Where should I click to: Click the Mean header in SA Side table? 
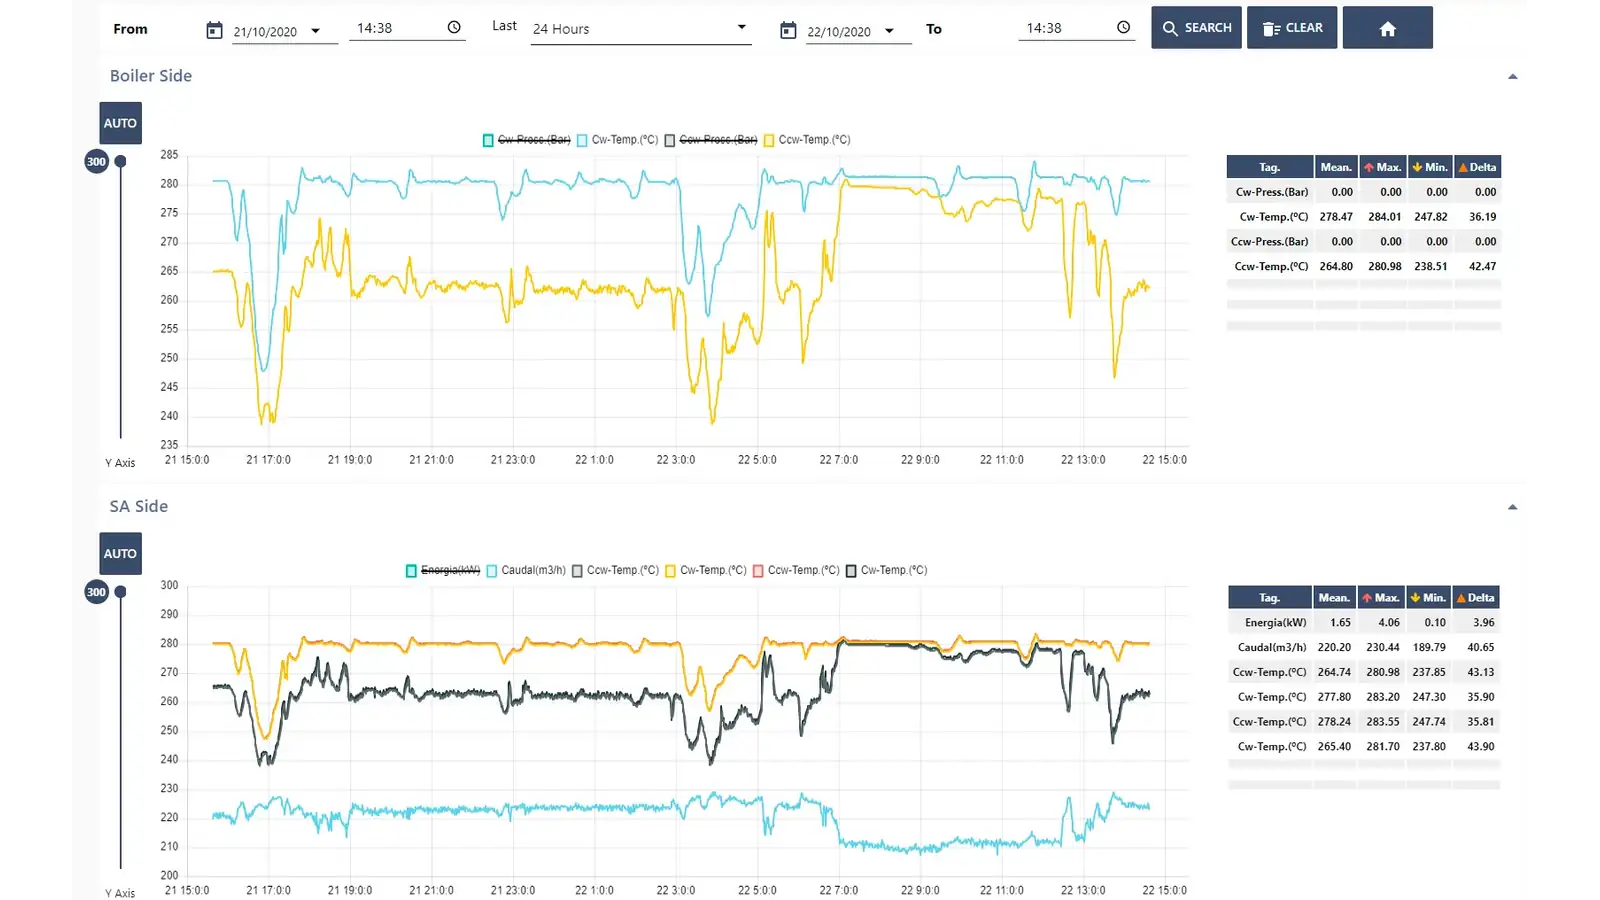1333,598
